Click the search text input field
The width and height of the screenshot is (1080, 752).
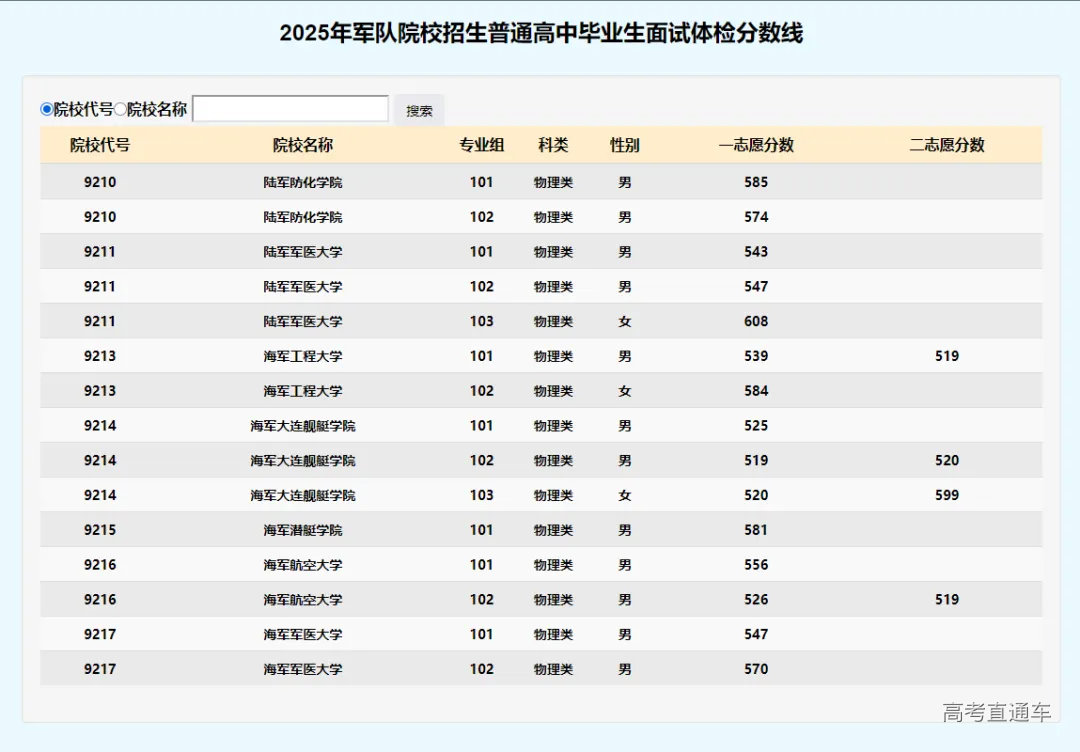290,109
